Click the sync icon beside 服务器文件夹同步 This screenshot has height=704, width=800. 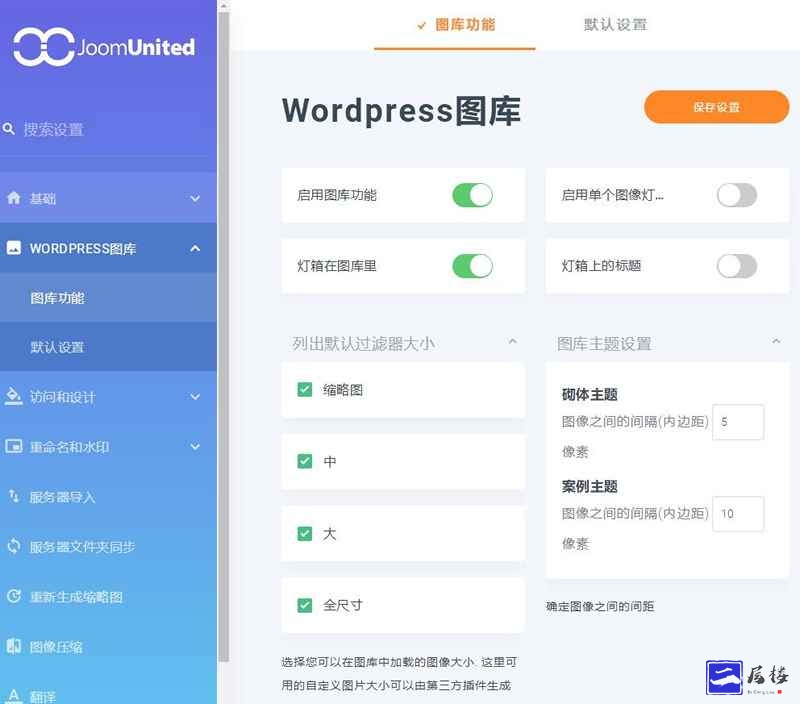coord(14,546)
